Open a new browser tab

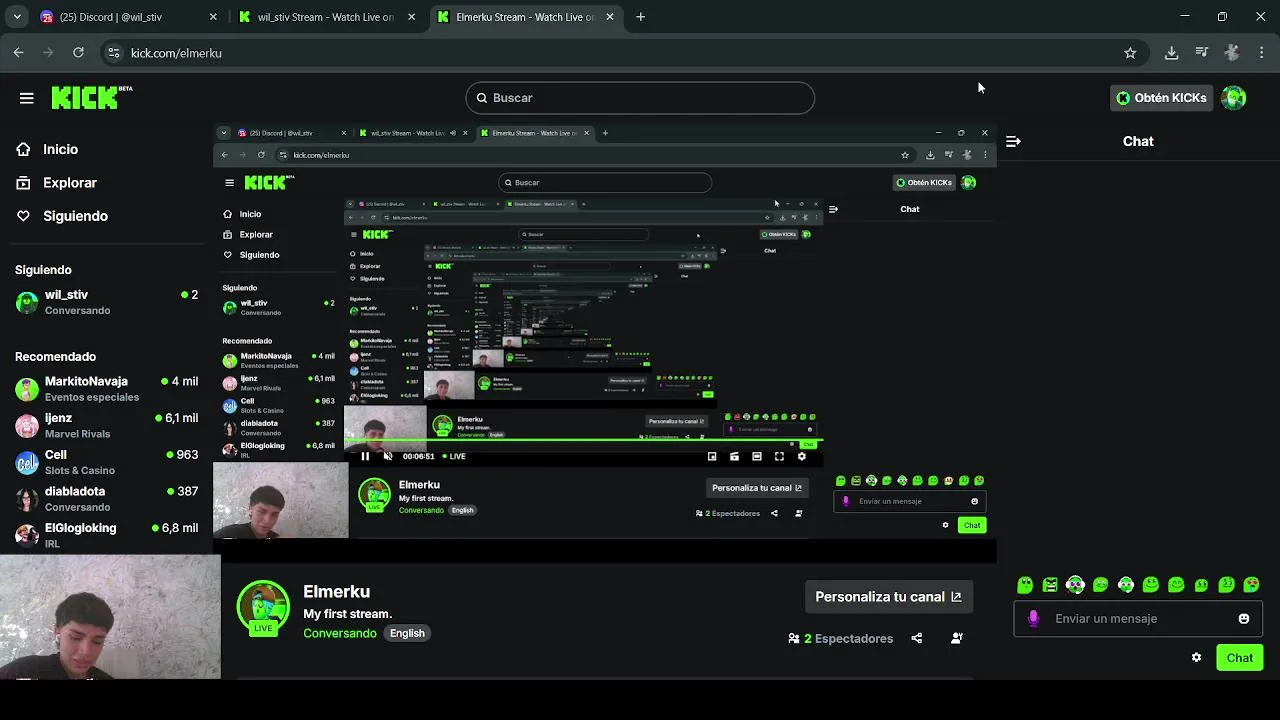pos(640,17)
